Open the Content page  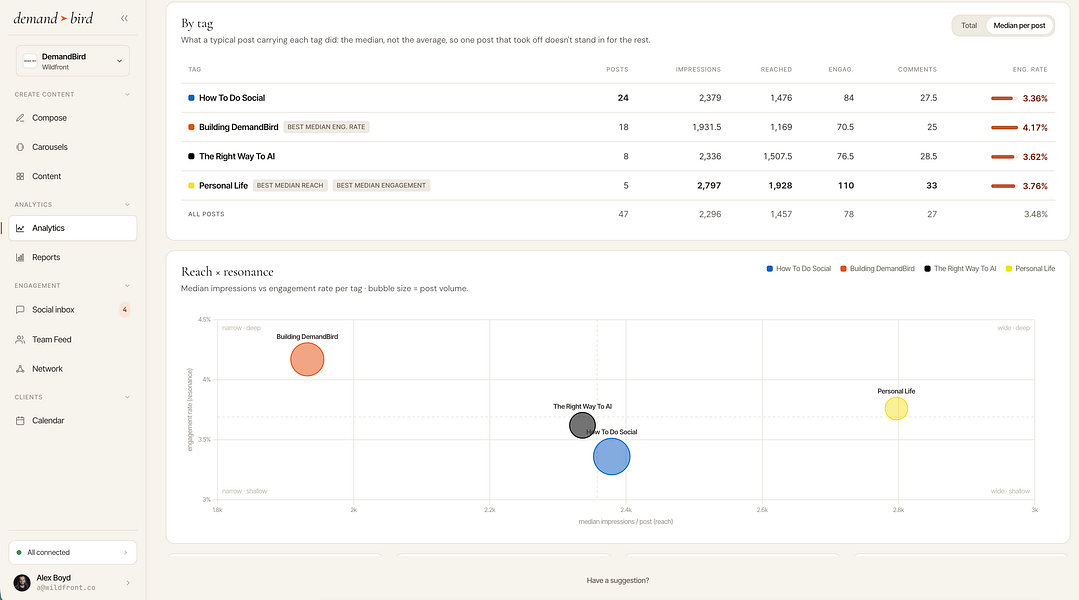[73, 176]
